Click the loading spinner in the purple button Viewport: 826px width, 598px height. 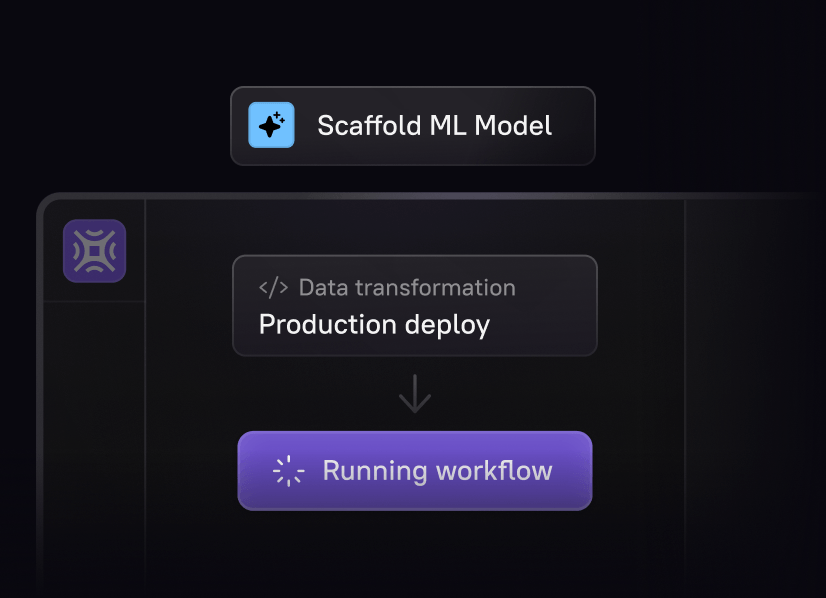288,470
